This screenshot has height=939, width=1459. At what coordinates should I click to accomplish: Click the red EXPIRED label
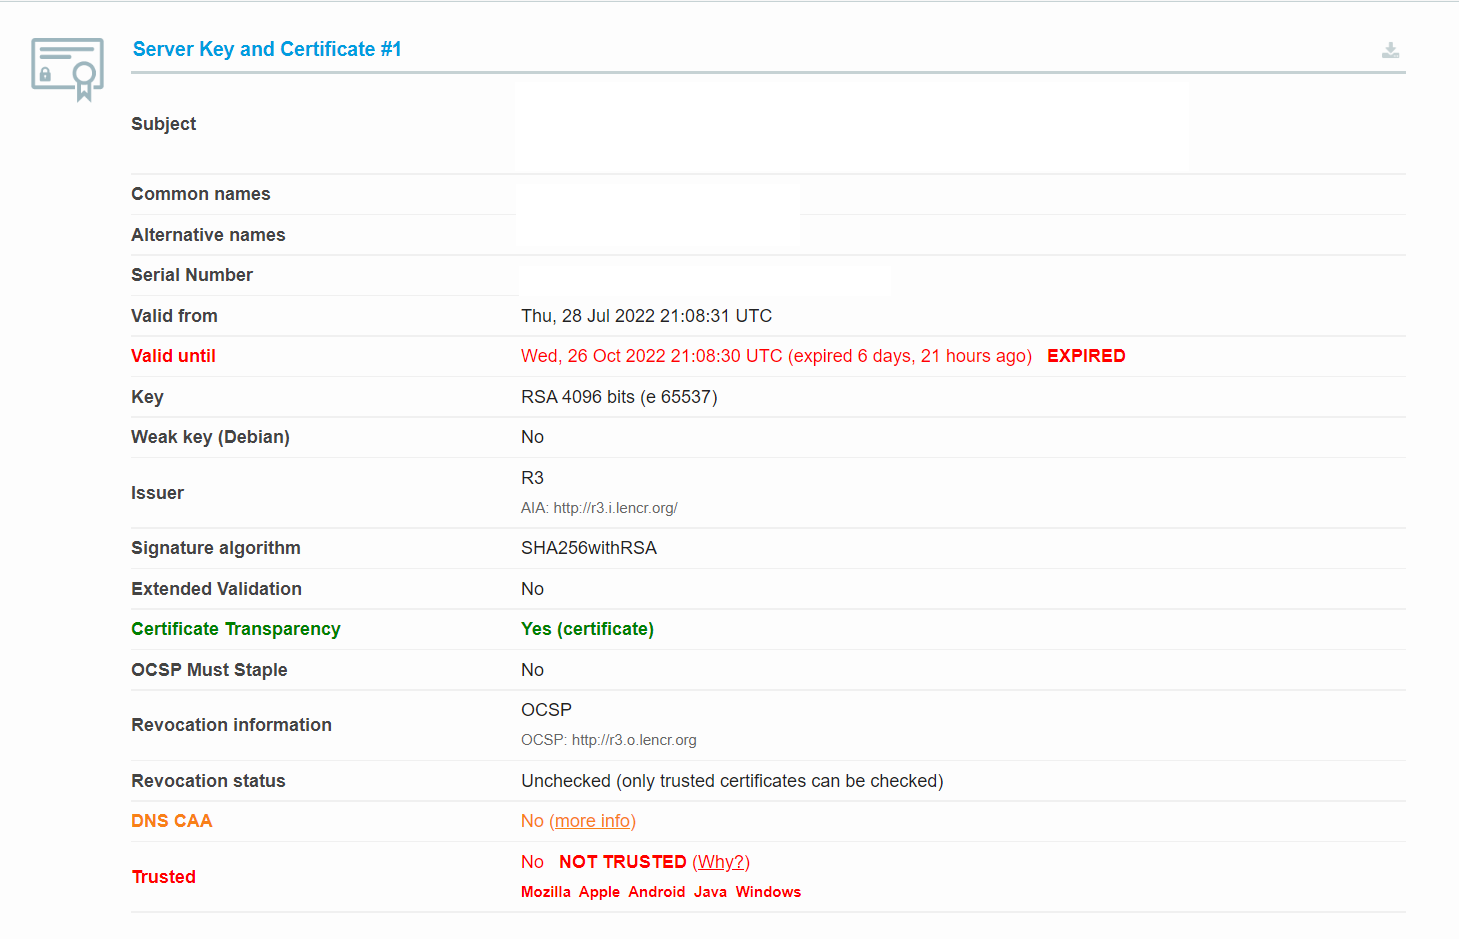[1086, 356]
